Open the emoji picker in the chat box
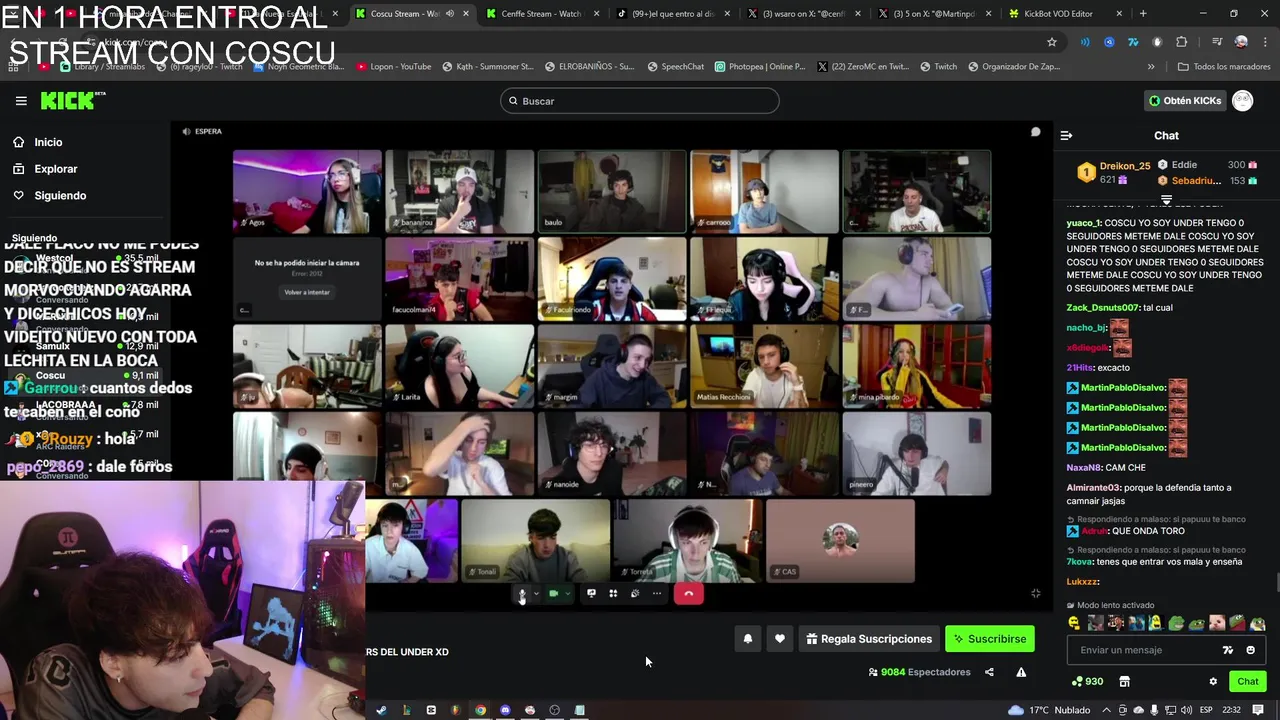 [1250, 650]
